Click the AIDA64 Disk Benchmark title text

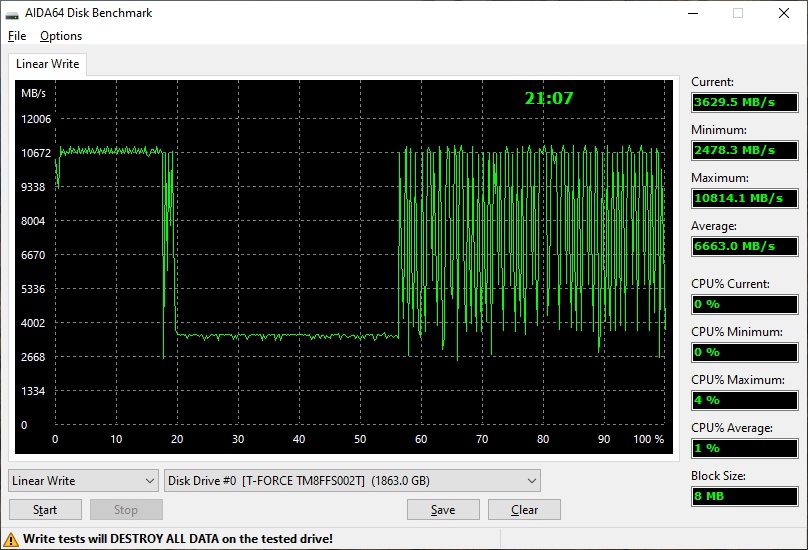pyautogui.click(x=89, y=13)
